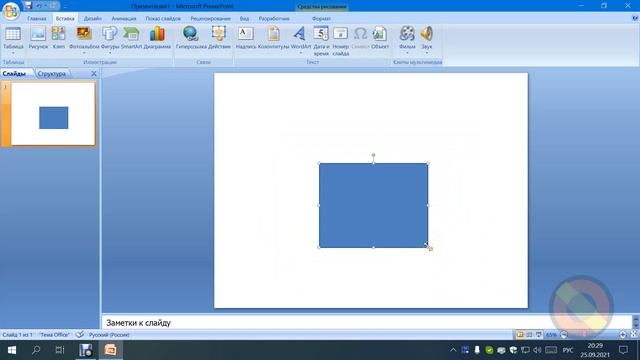Viewport: 640px width, 360px height.
Task: Close the slides pane with X
Action: [94, 73]
